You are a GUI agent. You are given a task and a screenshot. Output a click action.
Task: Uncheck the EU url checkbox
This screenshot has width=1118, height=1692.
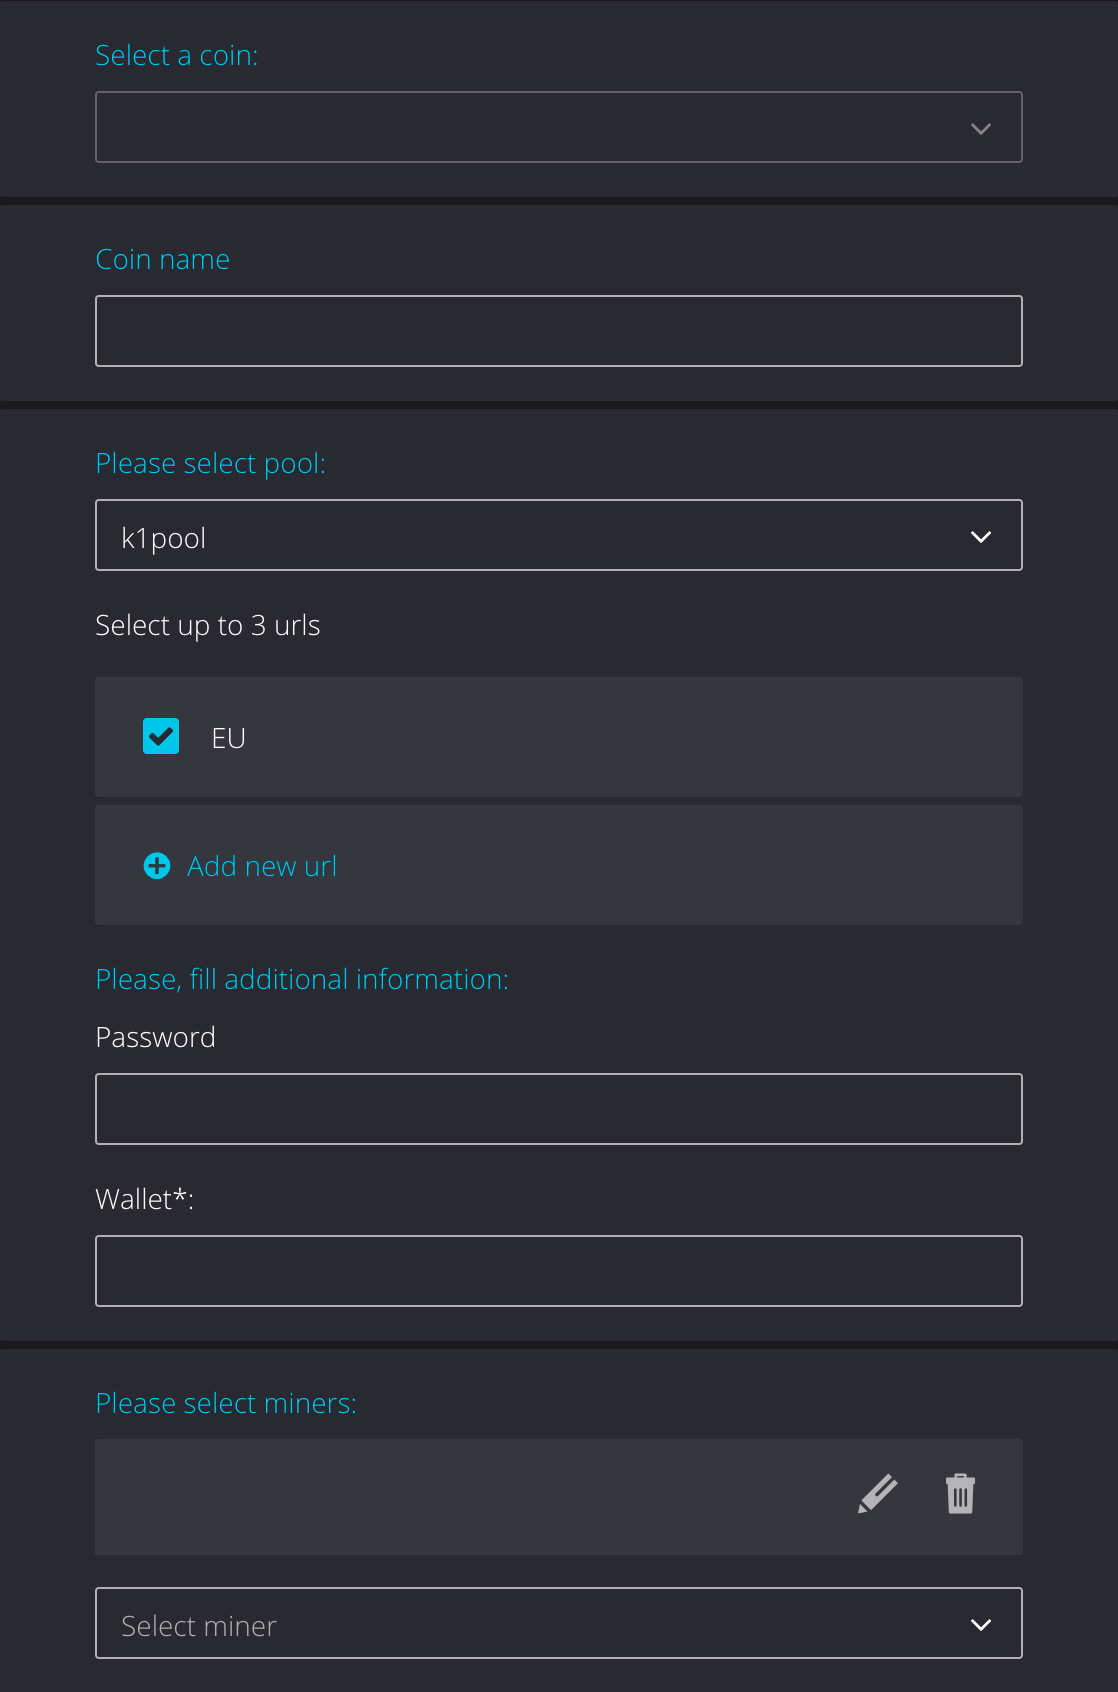click(161, 736)
